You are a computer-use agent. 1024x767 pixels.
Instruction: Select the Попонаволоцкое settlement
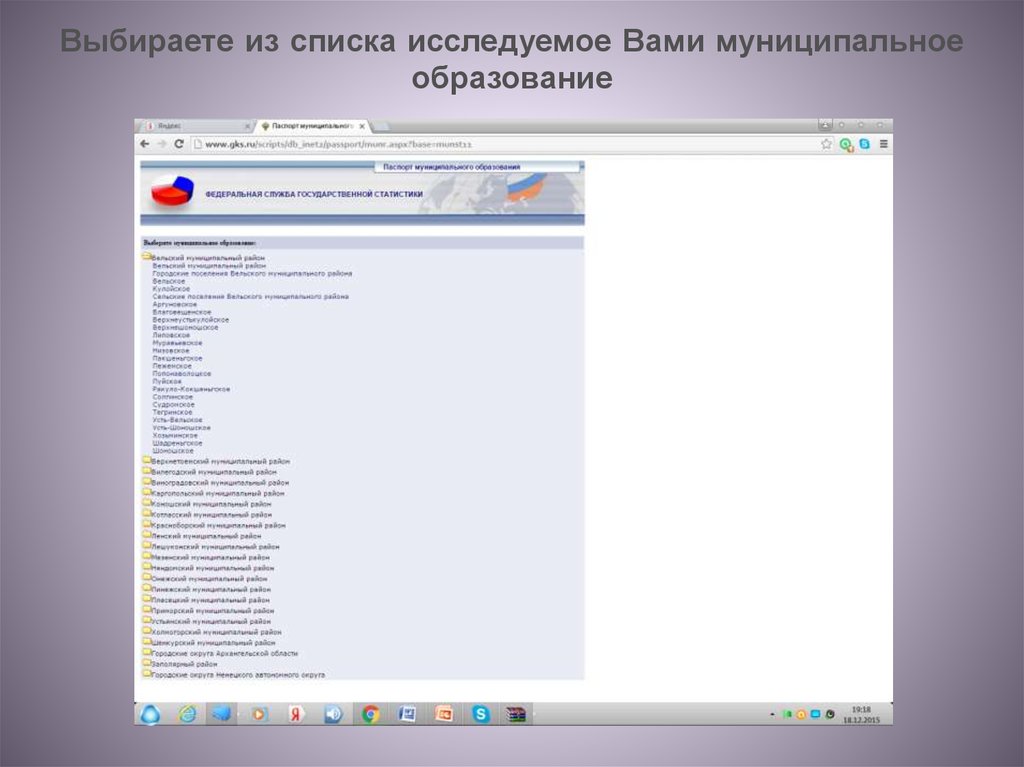(x=182, y=374)
